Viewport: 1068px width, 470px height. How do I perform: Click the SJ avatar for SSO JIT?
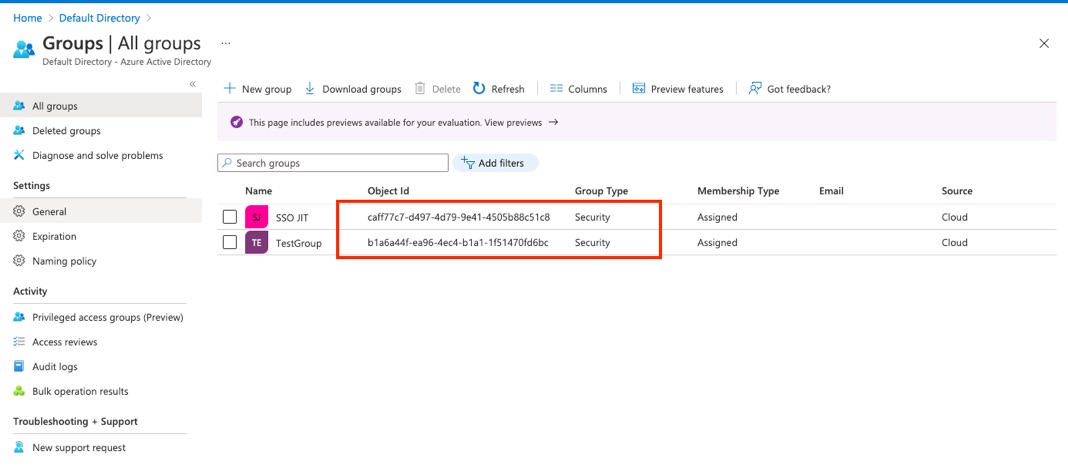coord(256,217)
